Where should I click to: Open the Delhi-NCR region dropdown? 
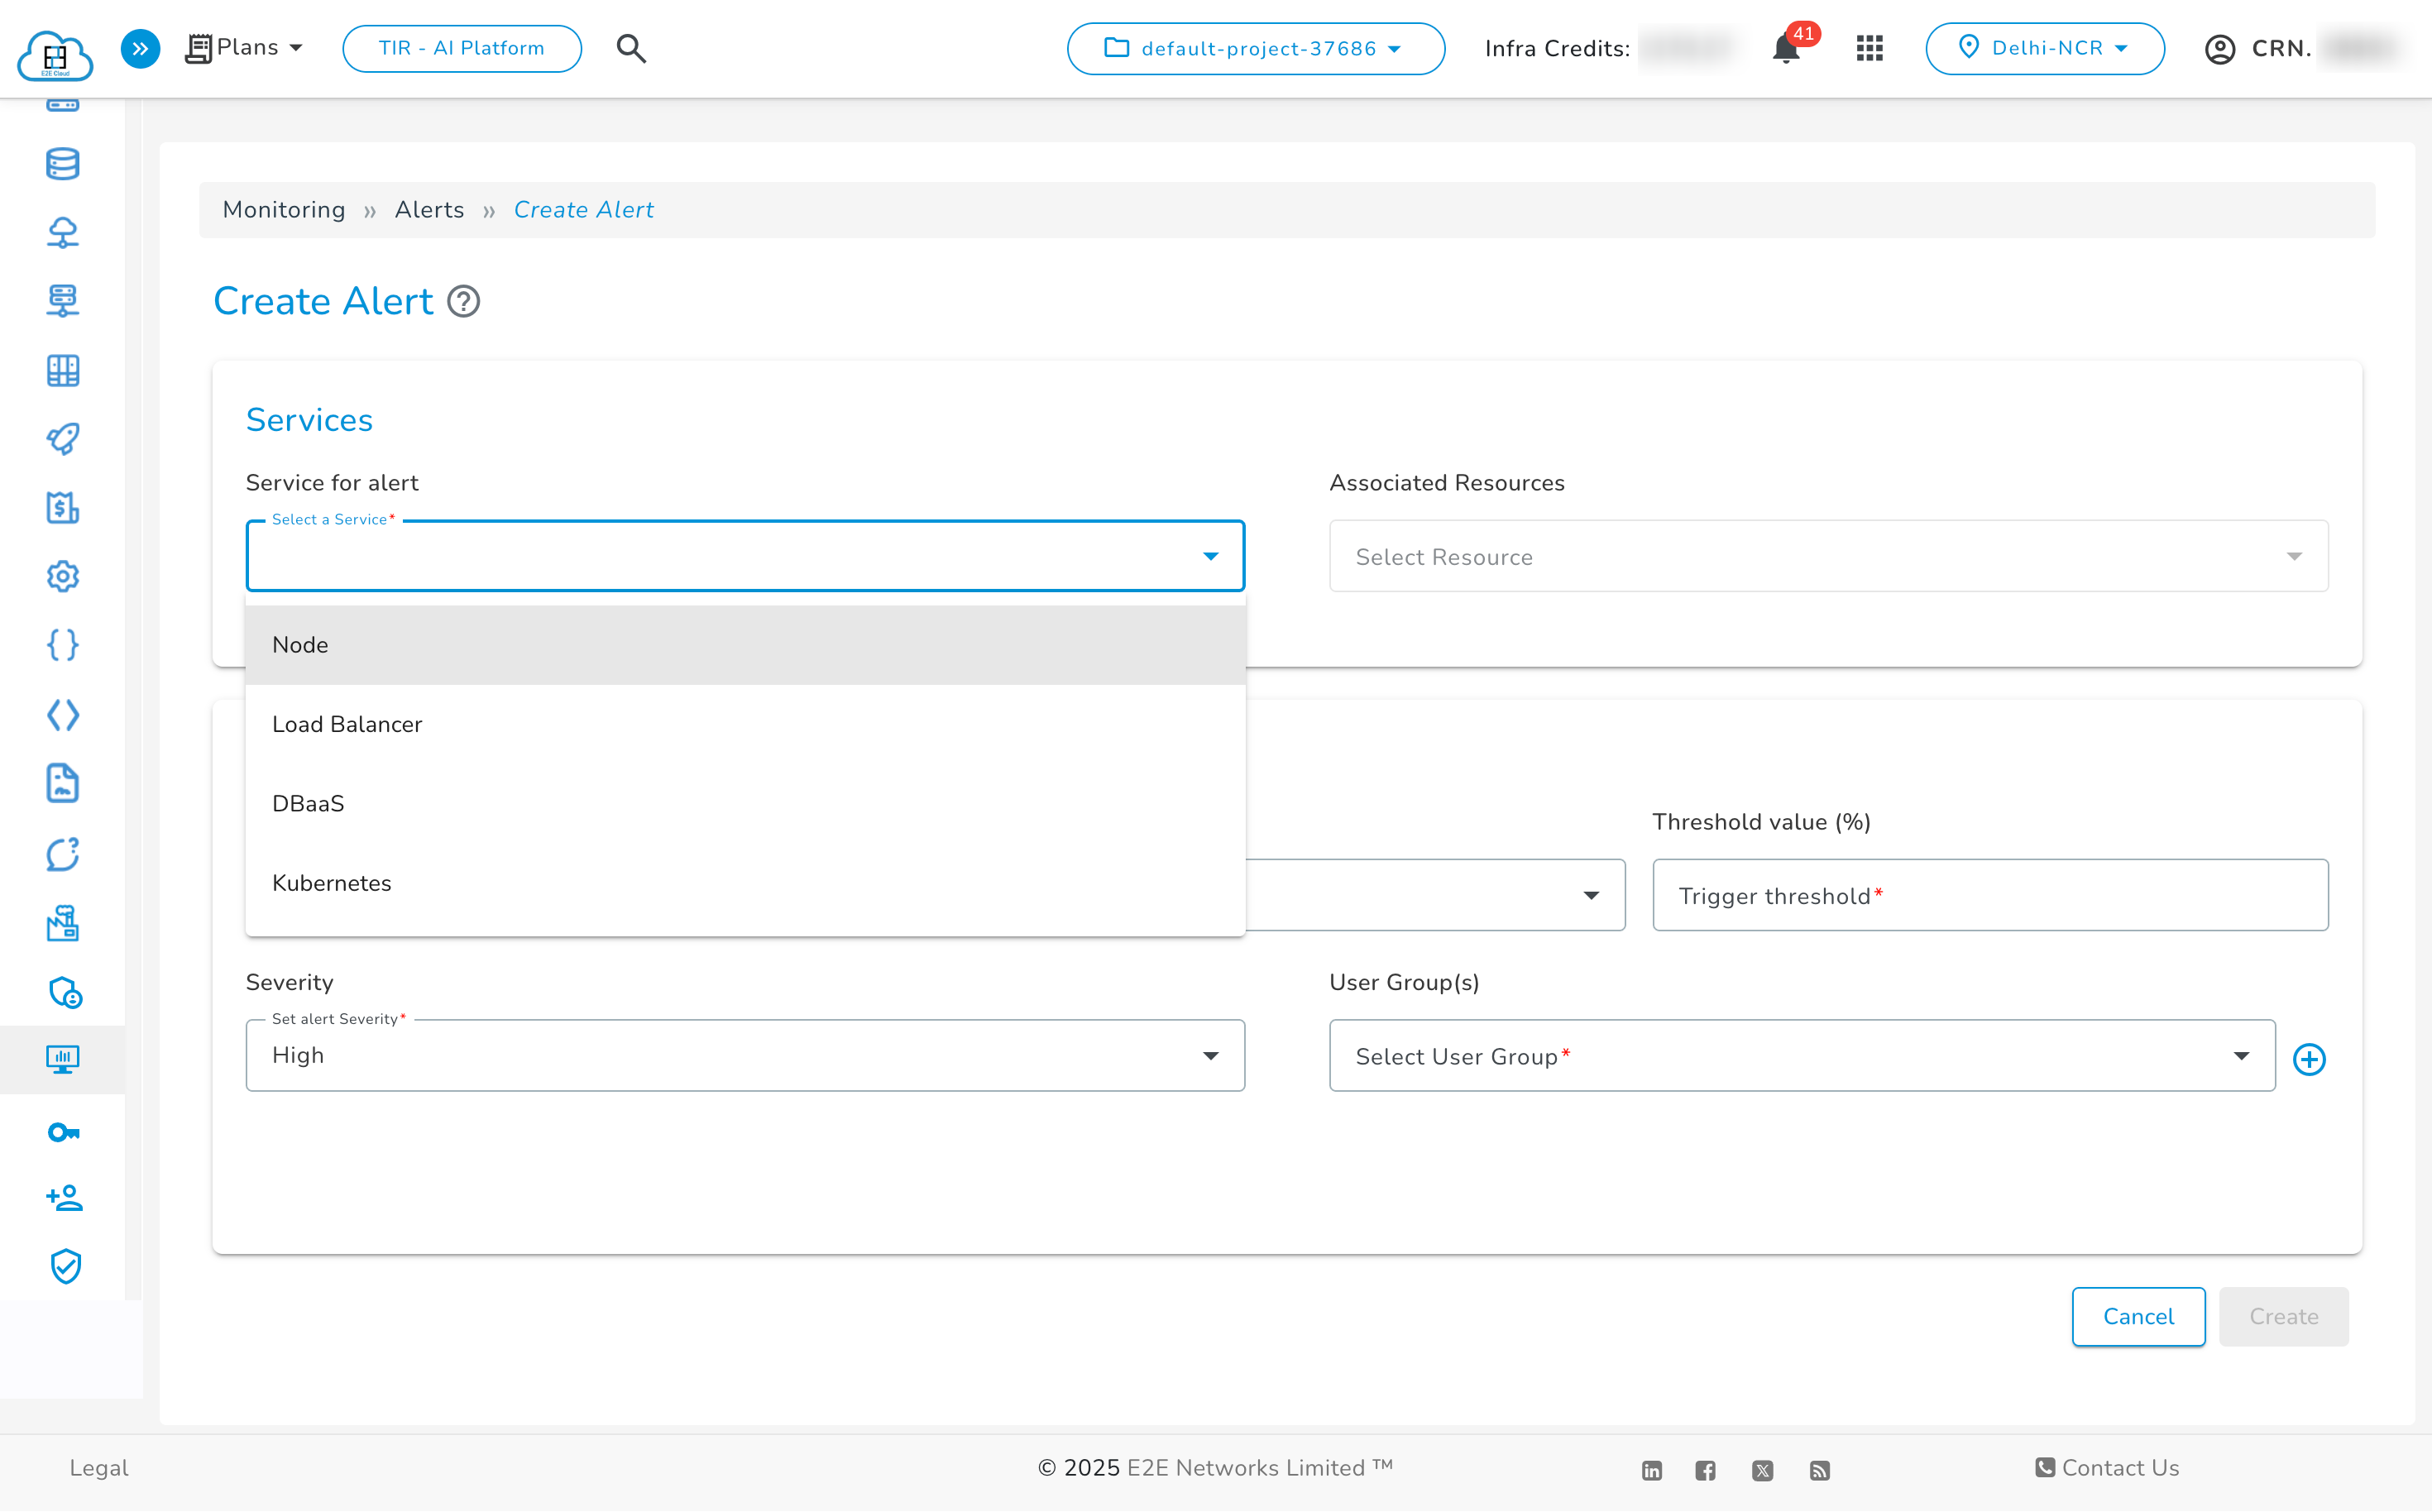click(2044, 48)
